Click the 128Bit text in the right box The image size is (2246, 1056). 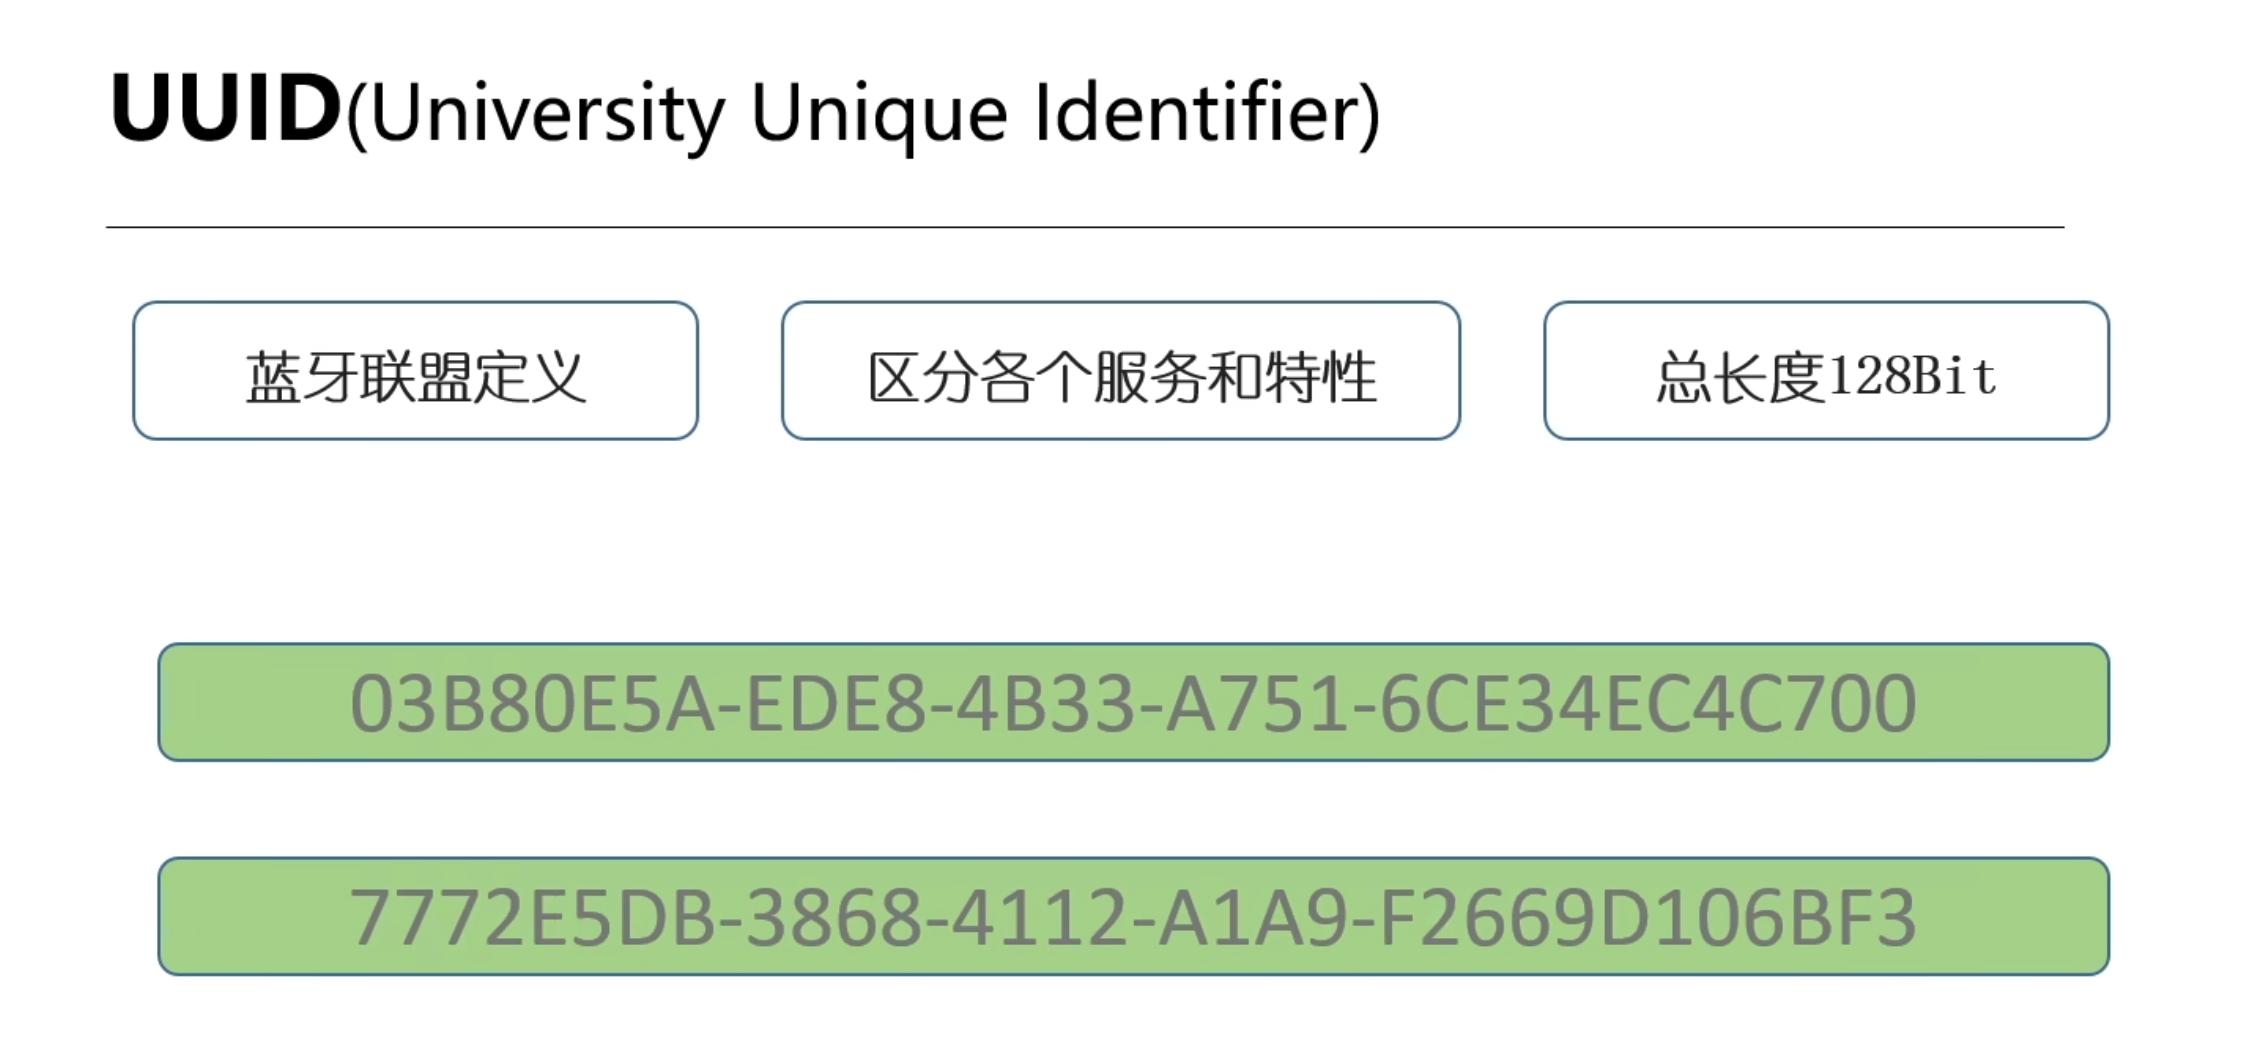[x=1911, y=376]
